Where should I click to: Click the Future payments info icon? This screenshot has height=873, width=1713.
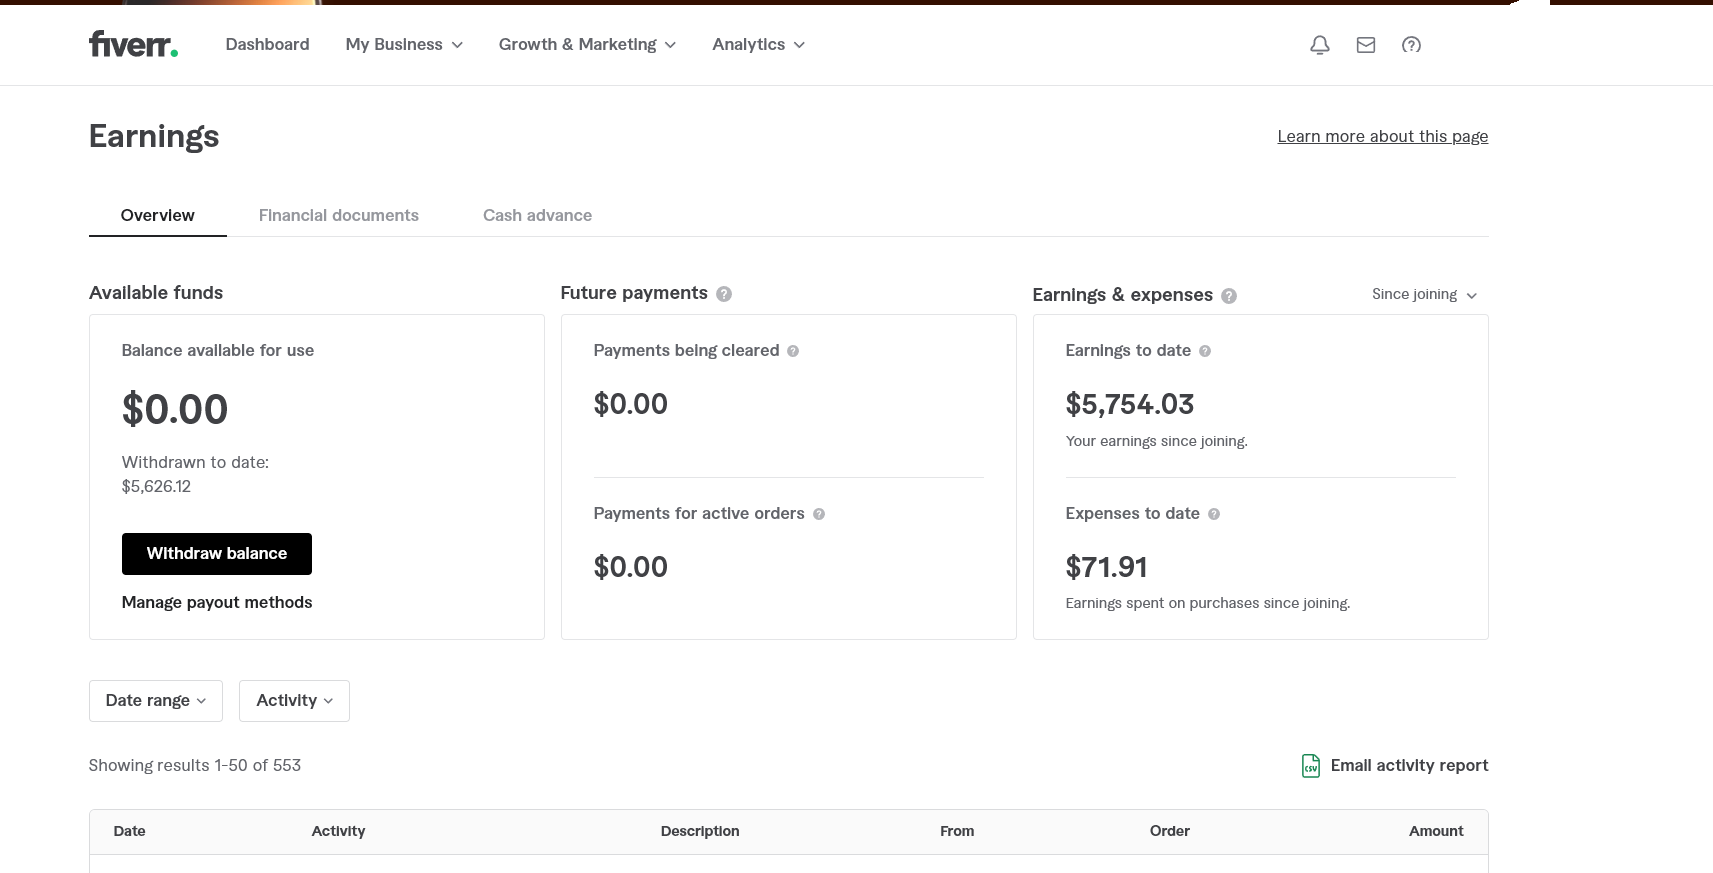pos(724,294)
